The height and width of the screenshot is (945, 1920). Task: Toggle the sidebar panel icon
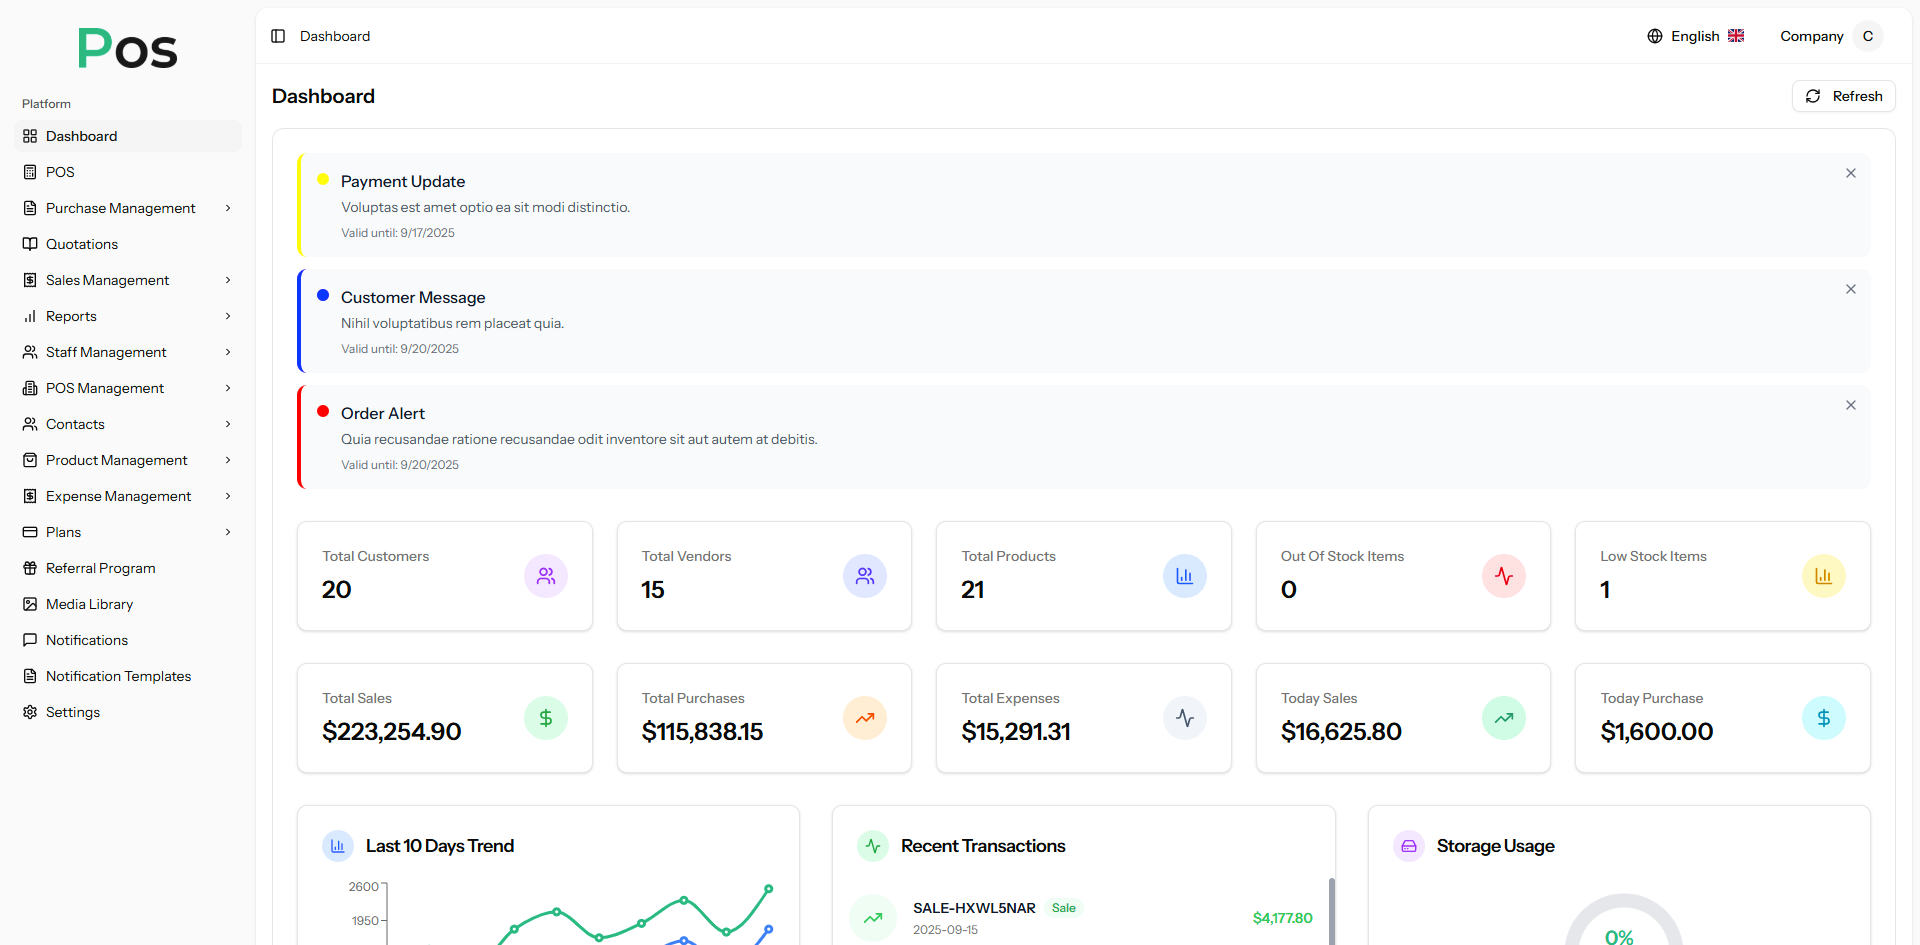pos(278,36)
